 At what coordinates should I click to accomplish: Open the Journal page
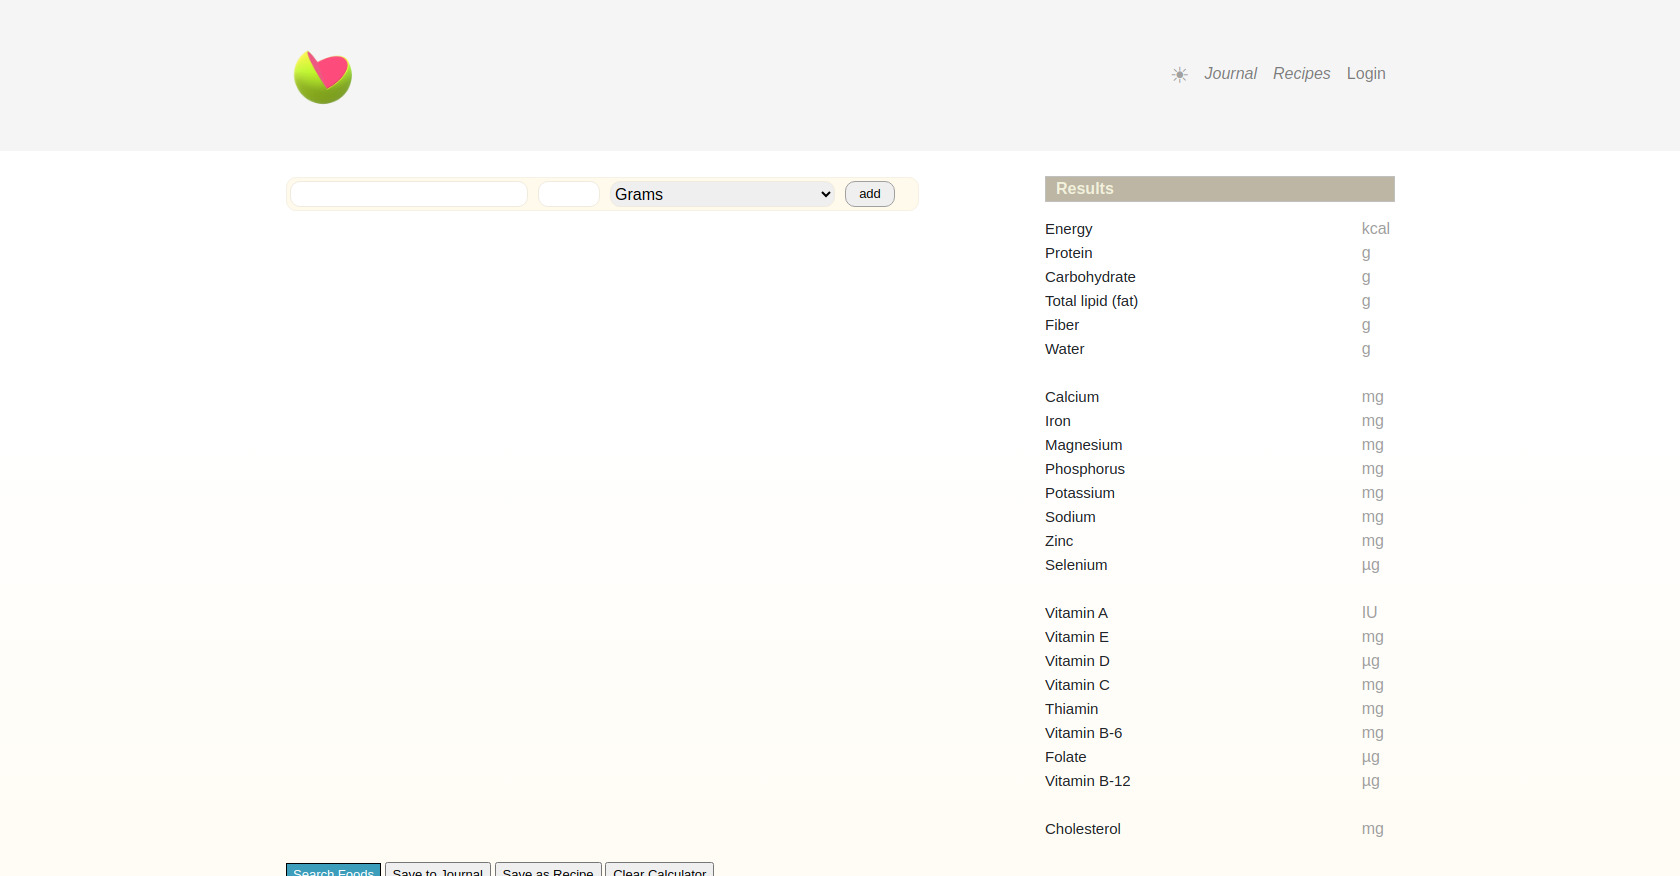pos(1230,74)
